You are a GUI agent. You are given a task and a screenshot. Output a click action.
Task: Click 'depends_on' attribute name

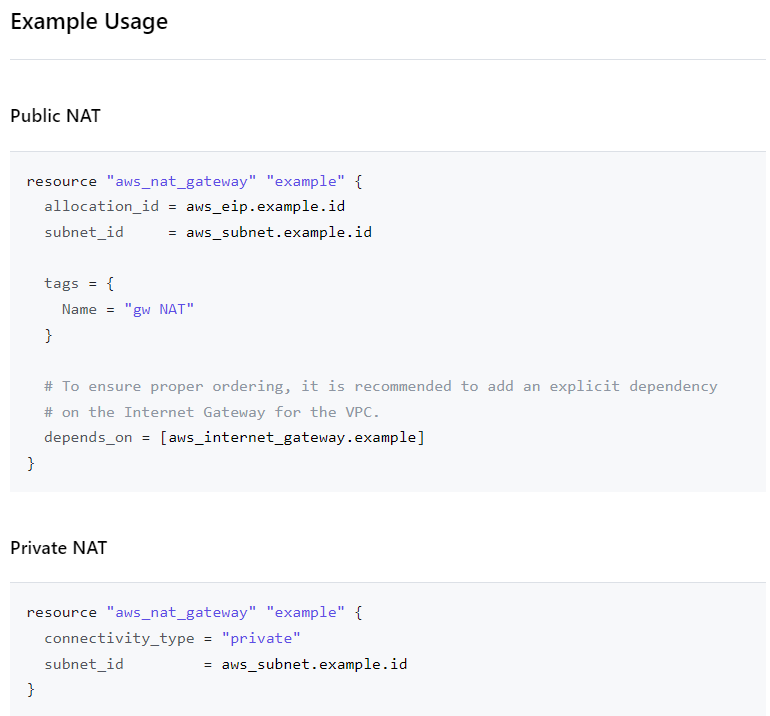tap(88, 438)
